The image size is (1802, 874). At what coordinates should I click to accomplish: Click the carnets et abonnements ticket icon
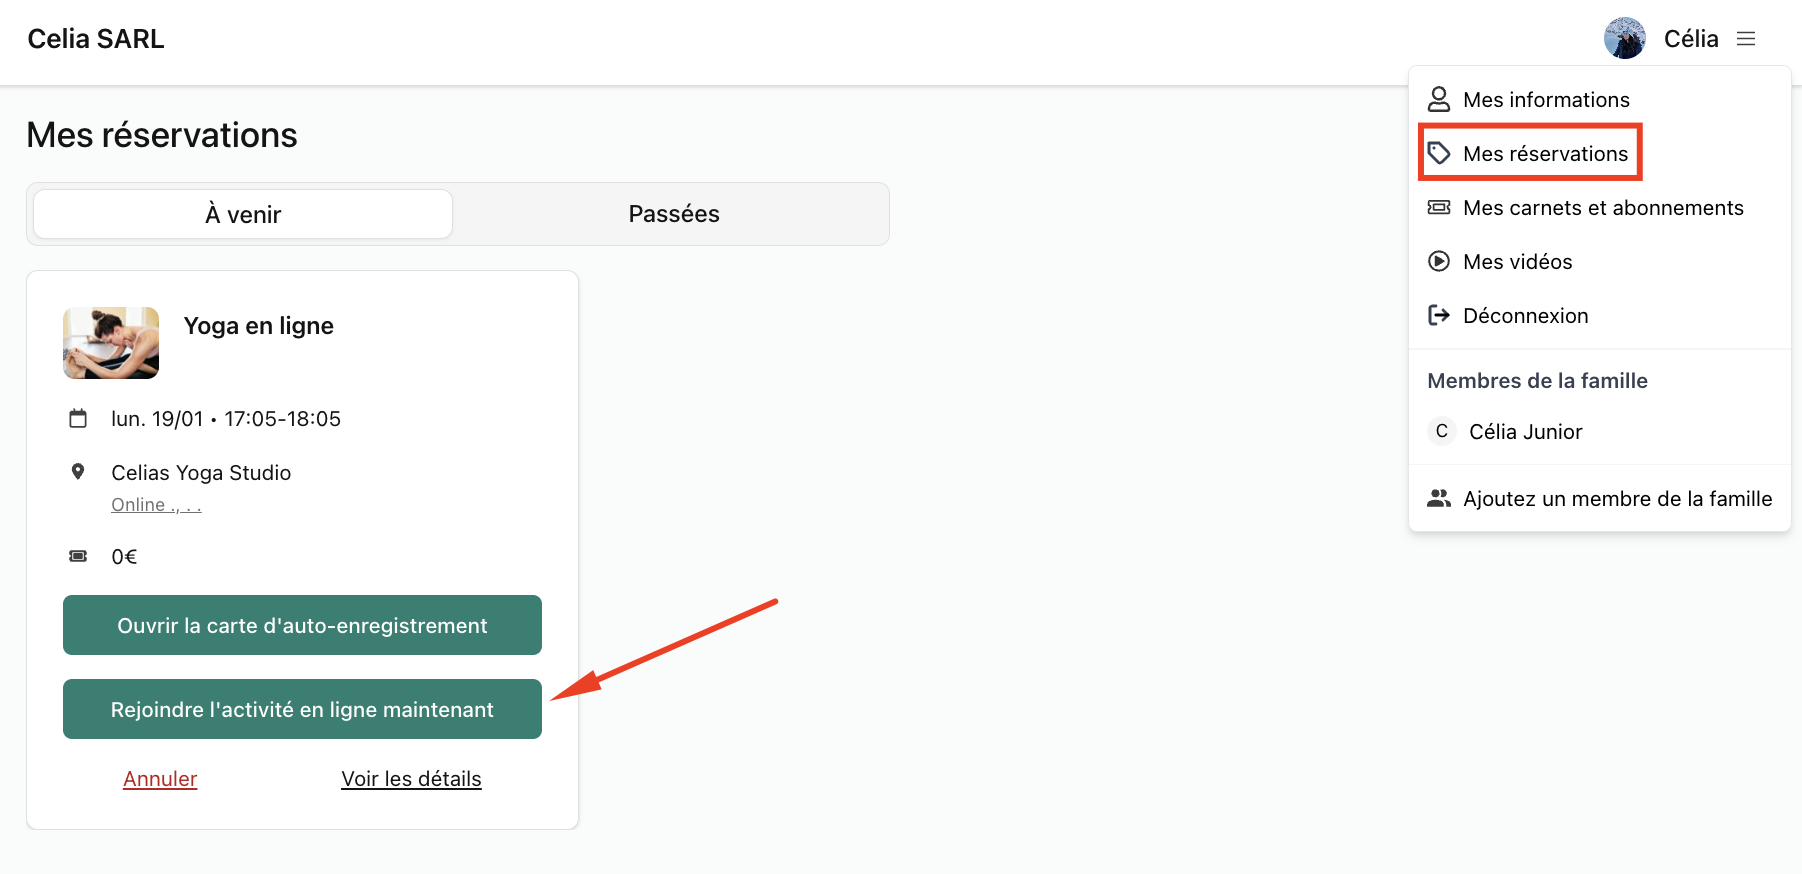click(x=1439, y=207)
